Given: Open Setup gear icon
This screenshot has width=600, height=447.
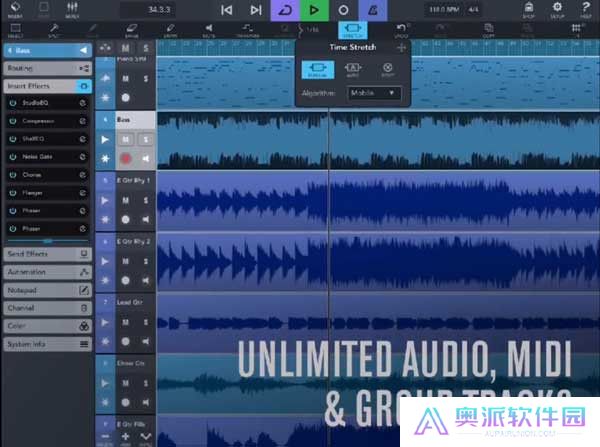Looking at the screenshot, I should coord(557,9).
